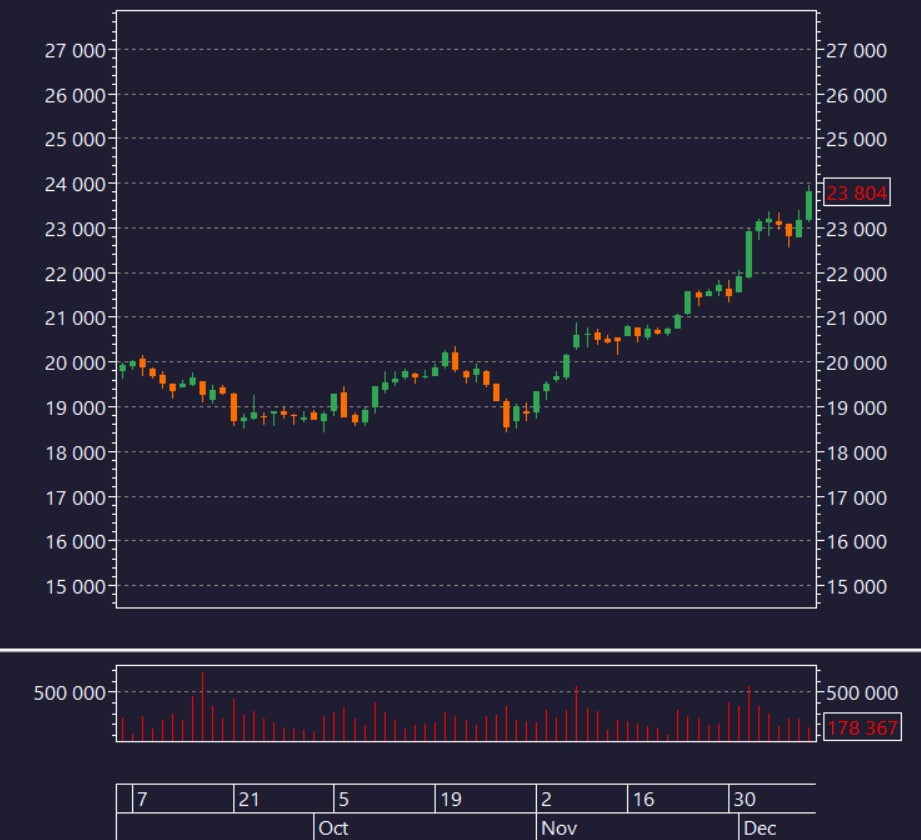Viewport: 921px width, 840px height.
Task: Click the date label 19 on the time axis
Action: [451, 799]
